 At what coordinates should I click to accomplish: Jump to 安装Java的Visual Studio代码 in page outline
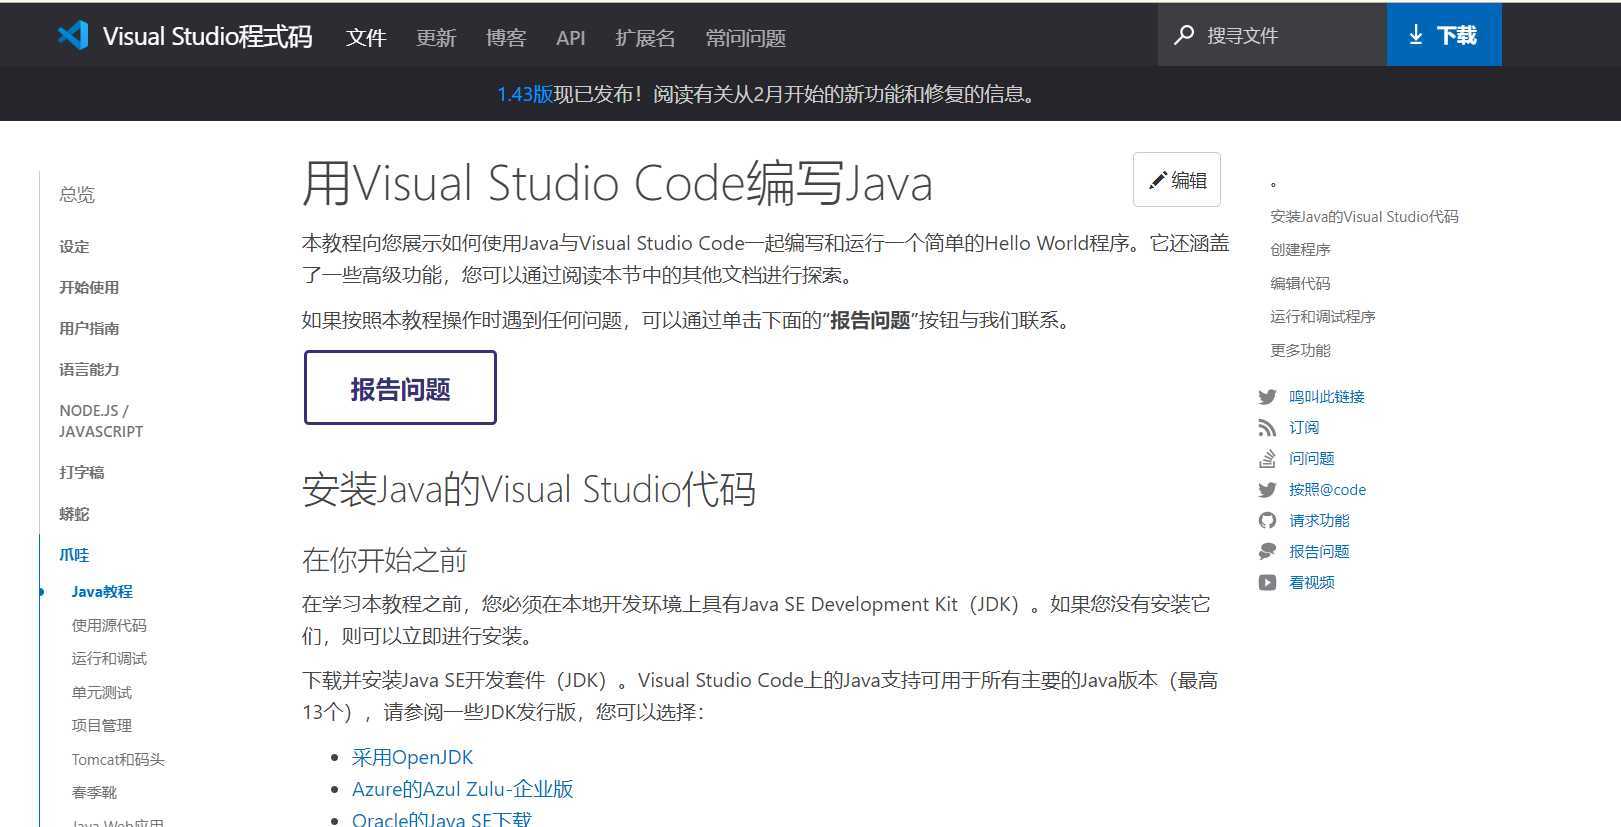tap(1364, 217)
